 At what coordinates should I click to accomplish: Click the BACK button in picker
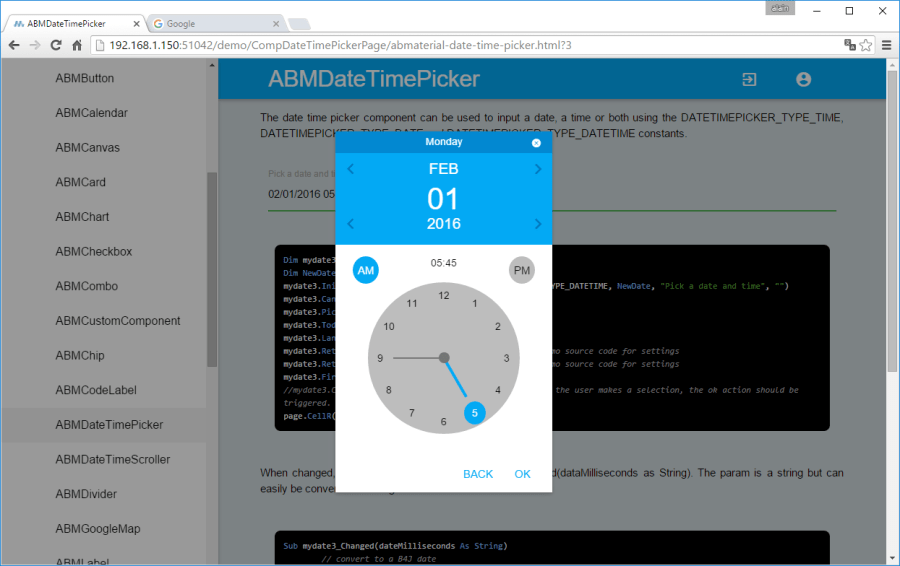478,474
